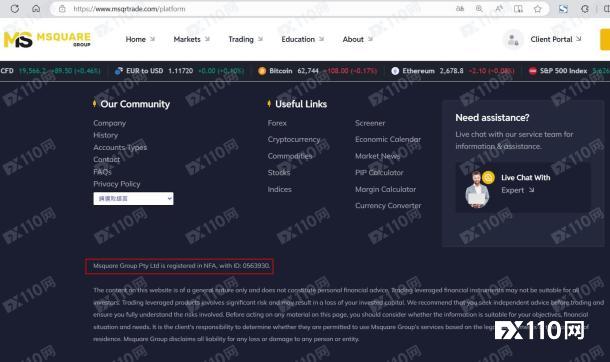Click EUR to USD ticker text
Image resolution: width=610 pixels, height=362 pixels.
coord(144,71)
